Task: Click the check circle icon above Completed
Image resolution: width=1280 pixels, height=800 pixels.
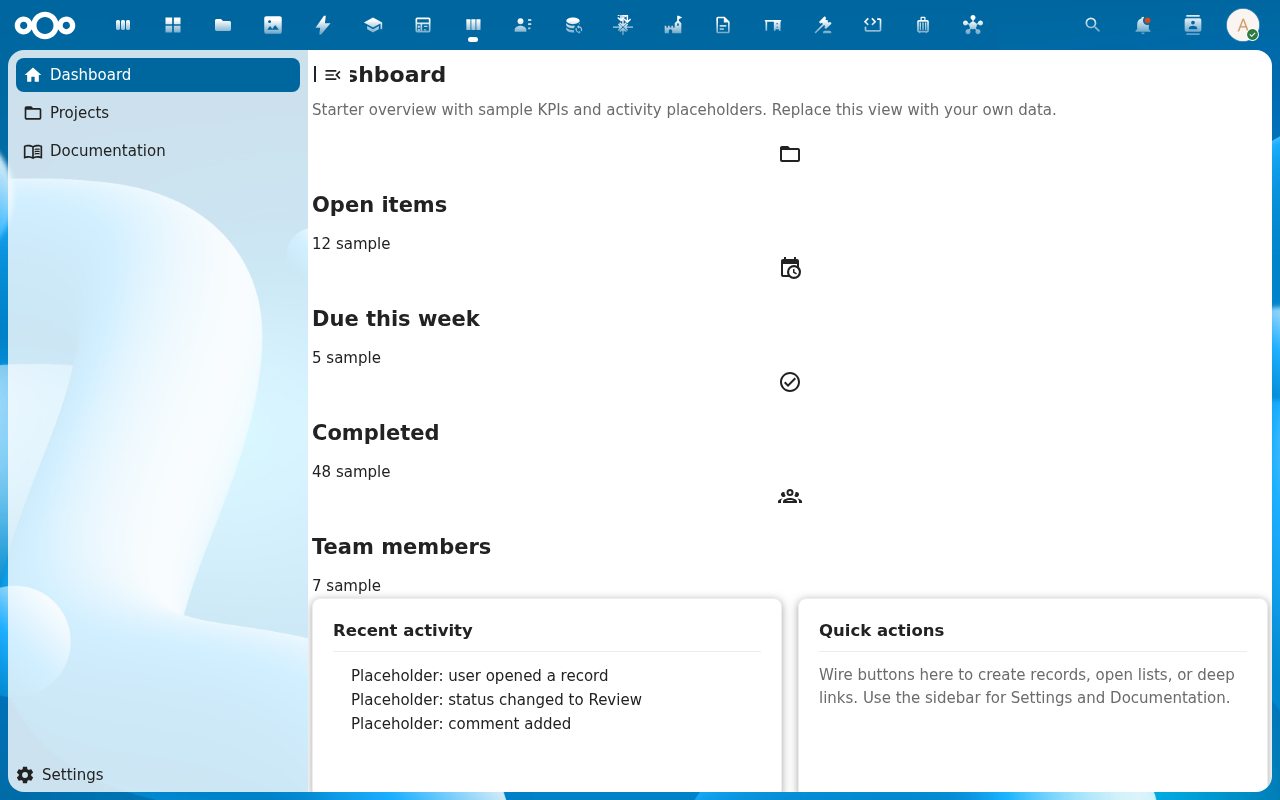Action: [790, 382]
